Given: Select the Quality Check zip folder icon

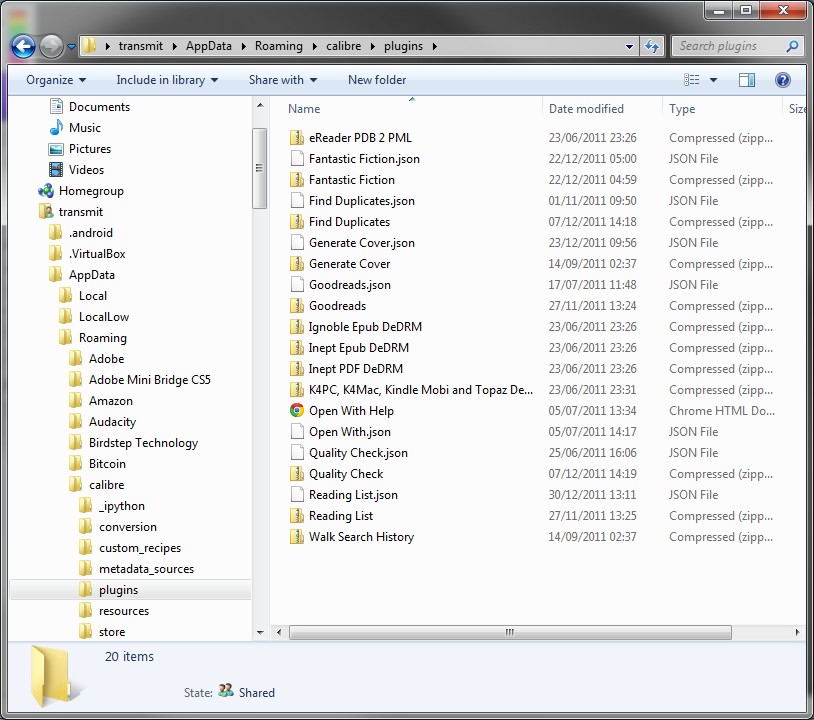Looking at the screenshot, I should [296, 474].
